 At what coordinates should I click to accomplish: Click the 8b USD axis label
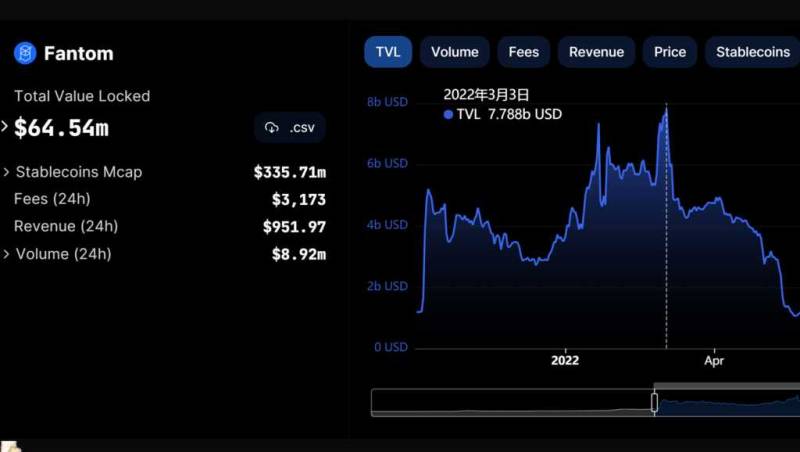[x=387, y=102]
